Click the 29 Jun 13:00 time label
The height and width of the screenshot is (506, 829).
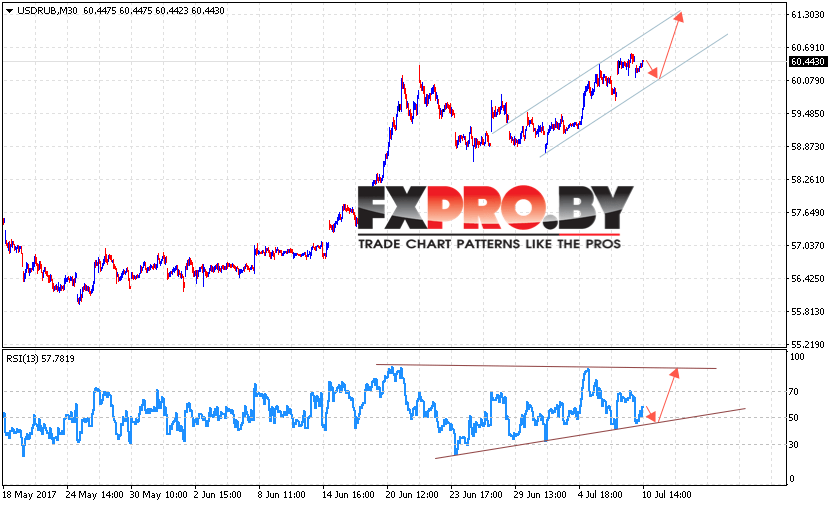pyautogui.click(x=540, y=495)
